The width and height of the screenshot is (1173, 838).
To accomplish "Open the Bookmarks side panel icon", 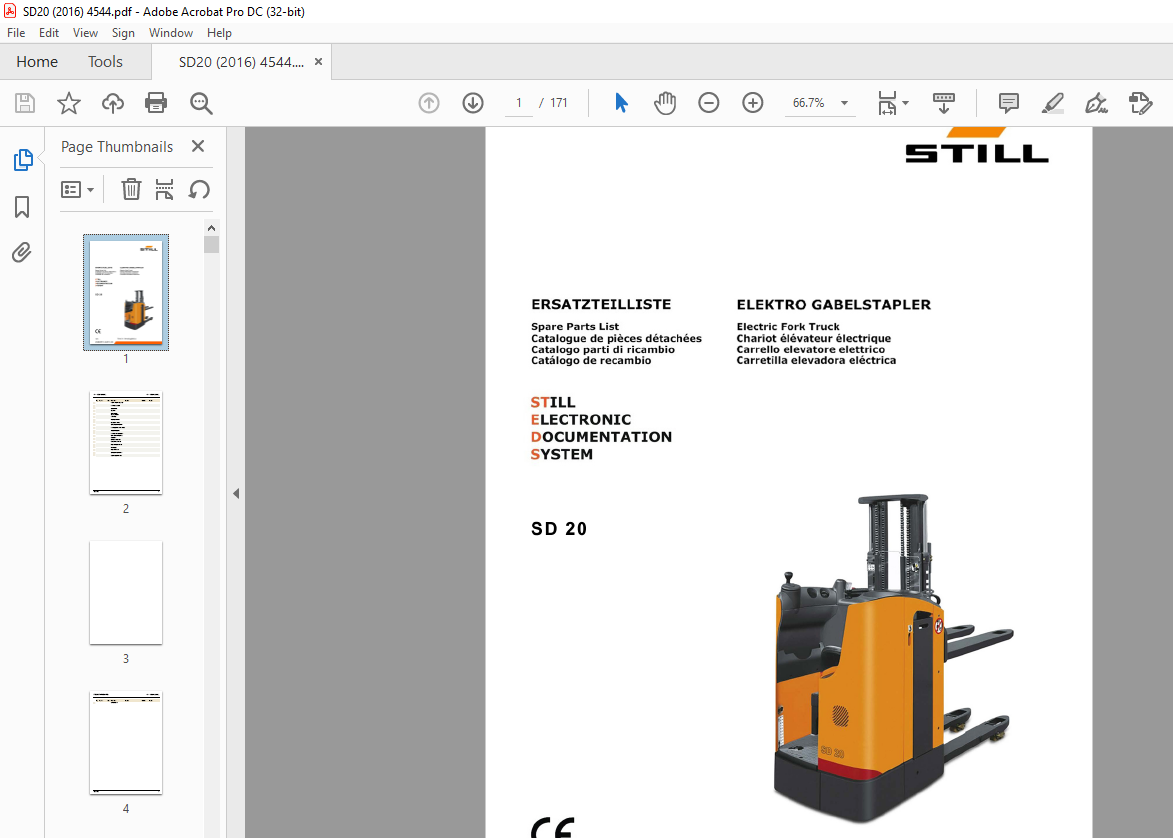I will point(22,207).
